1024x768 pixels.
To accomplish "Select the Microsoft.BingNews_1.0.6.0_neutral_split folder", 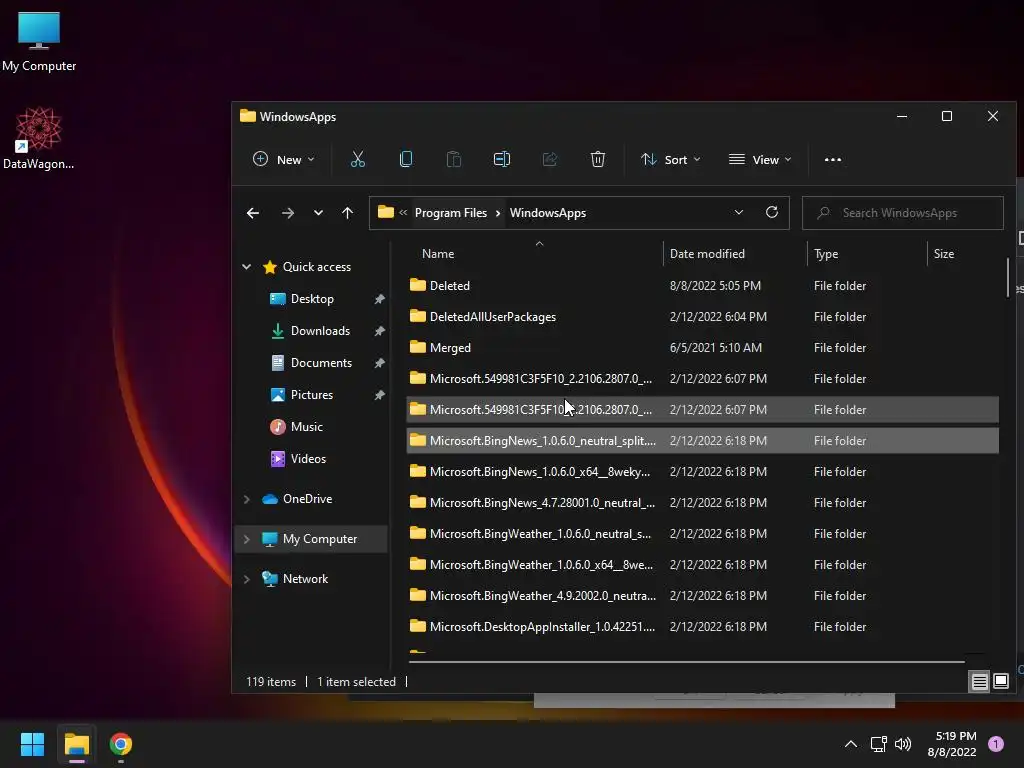I will point(702,441).
